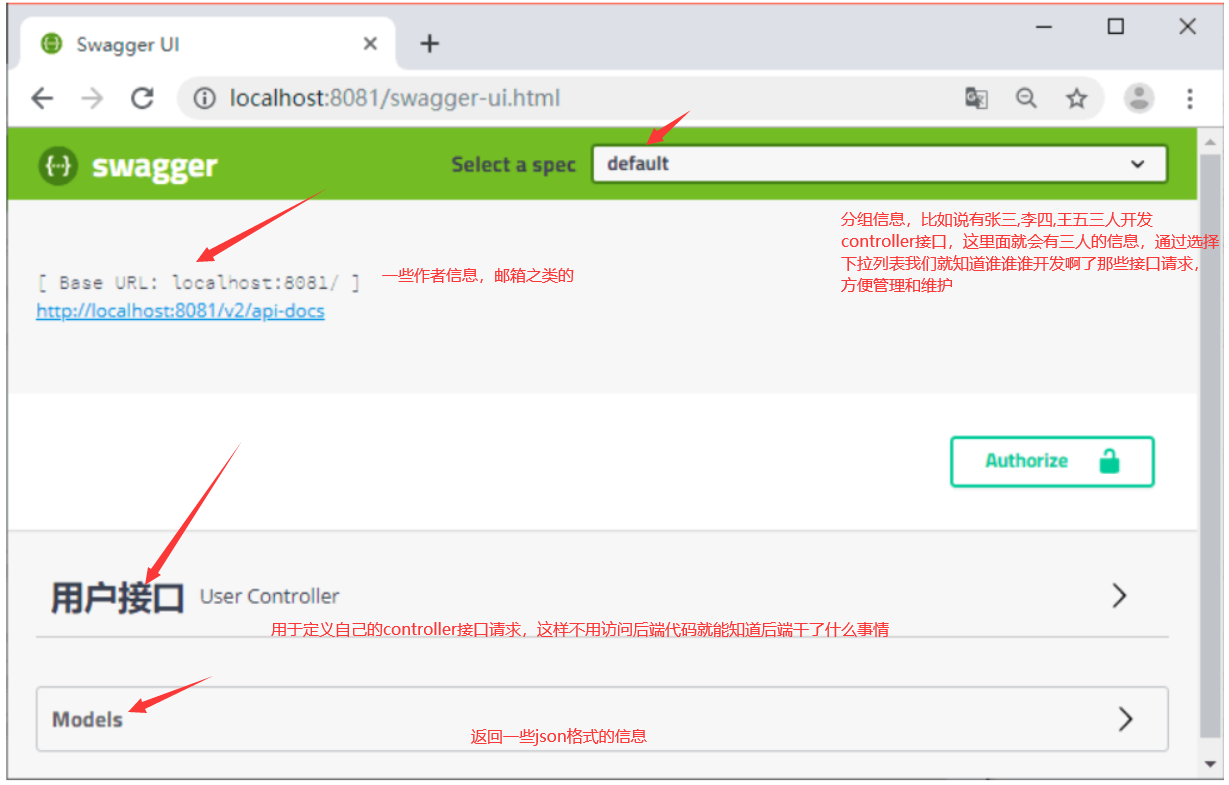Image resolution: width=1229 pixels, height=785 pixels.
Task: Open the localhost:8081/v2/api-docs link
Action: coord(180,311)
